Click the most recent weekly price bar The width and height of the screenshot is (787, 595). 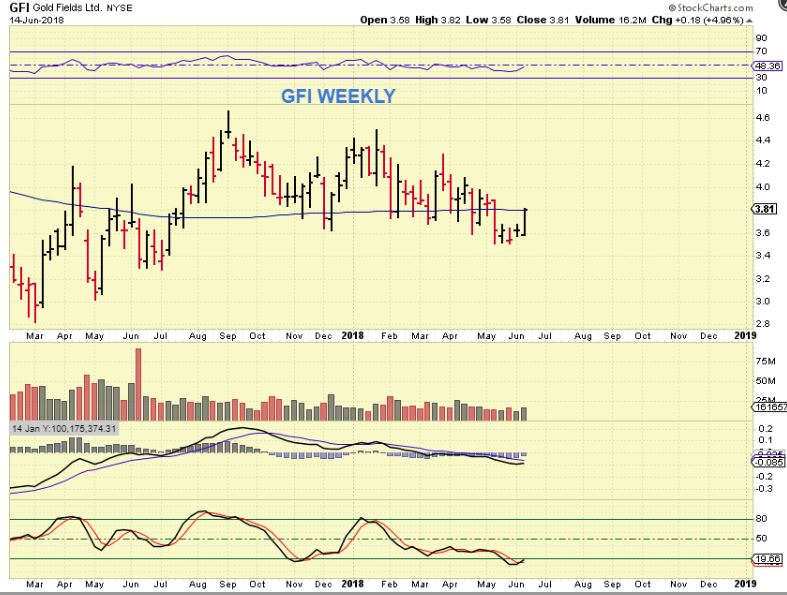(525, 221)
